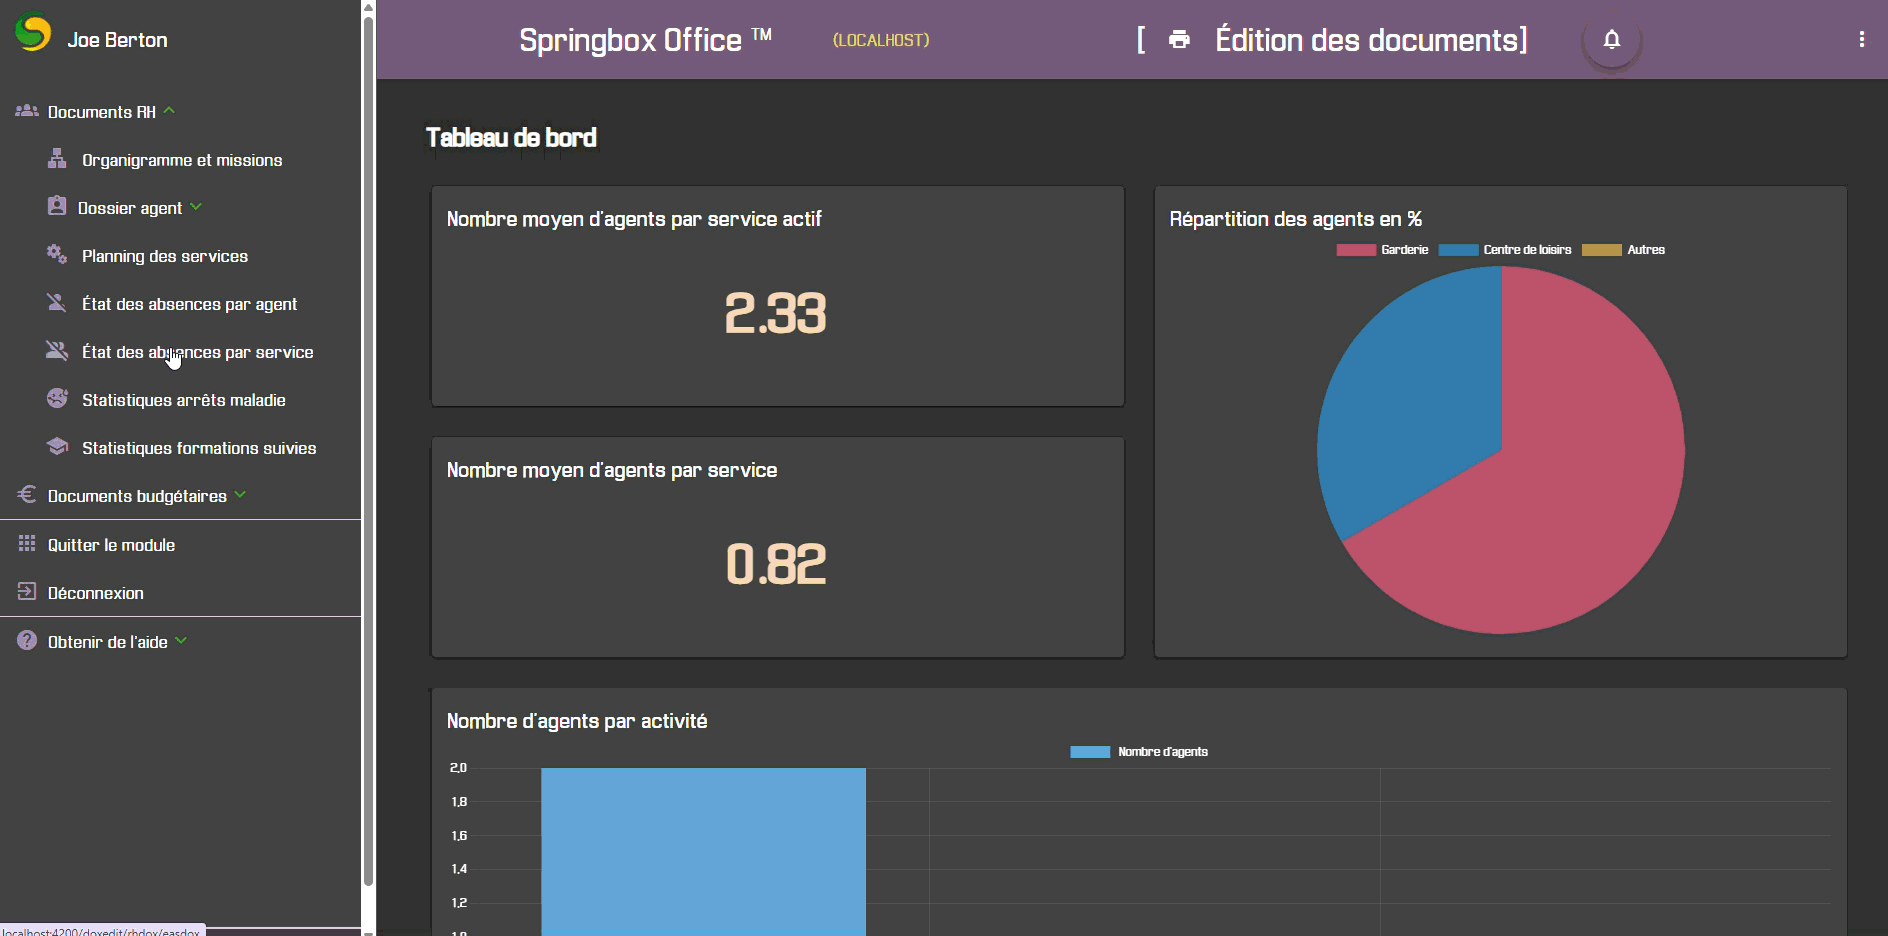Click the blue Centre de loisirs pie slice
This screenshot has width=1888, height=936.
(1420, 400)
